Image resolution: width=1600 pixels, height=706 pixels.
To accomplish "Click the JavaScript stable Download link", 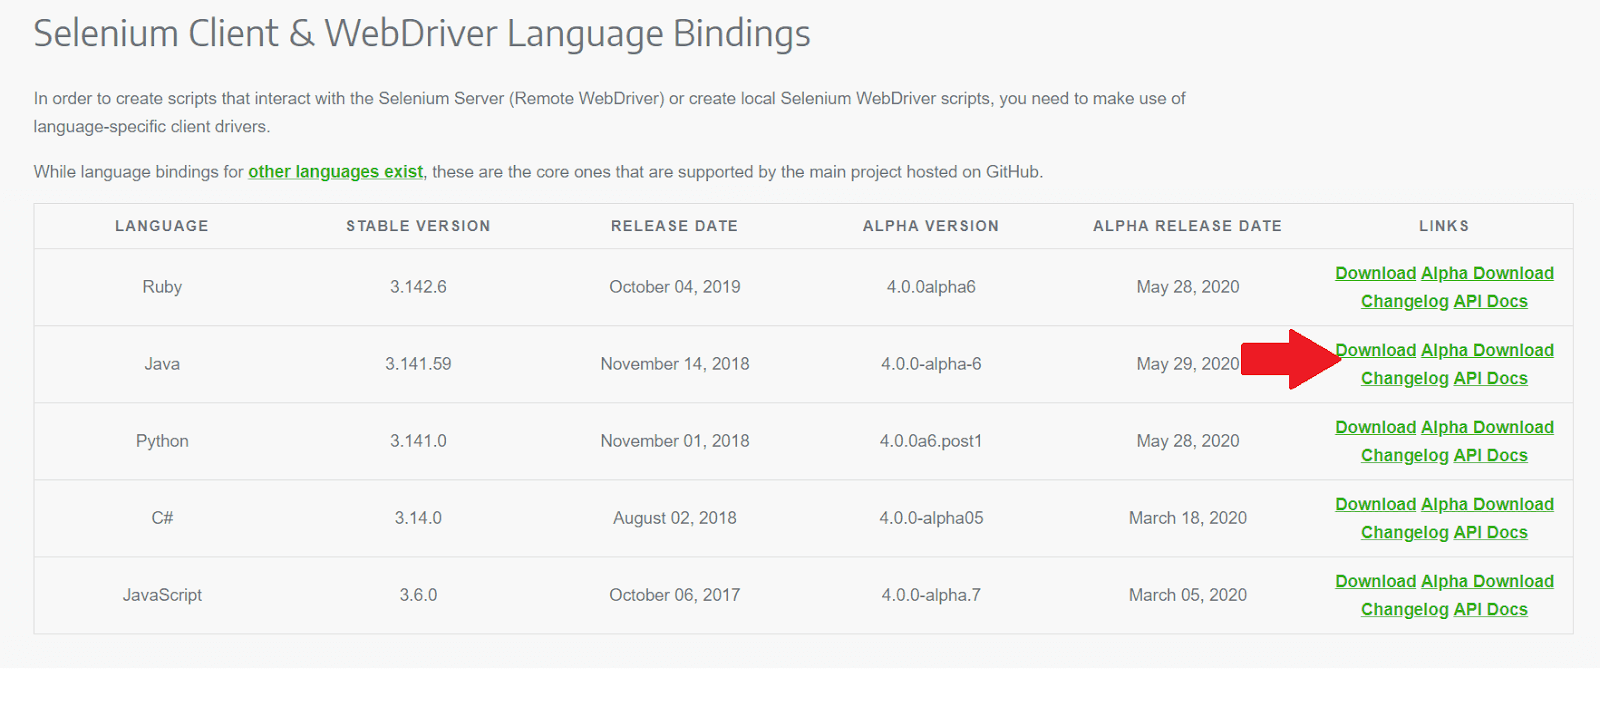I will coord(1375,582).
